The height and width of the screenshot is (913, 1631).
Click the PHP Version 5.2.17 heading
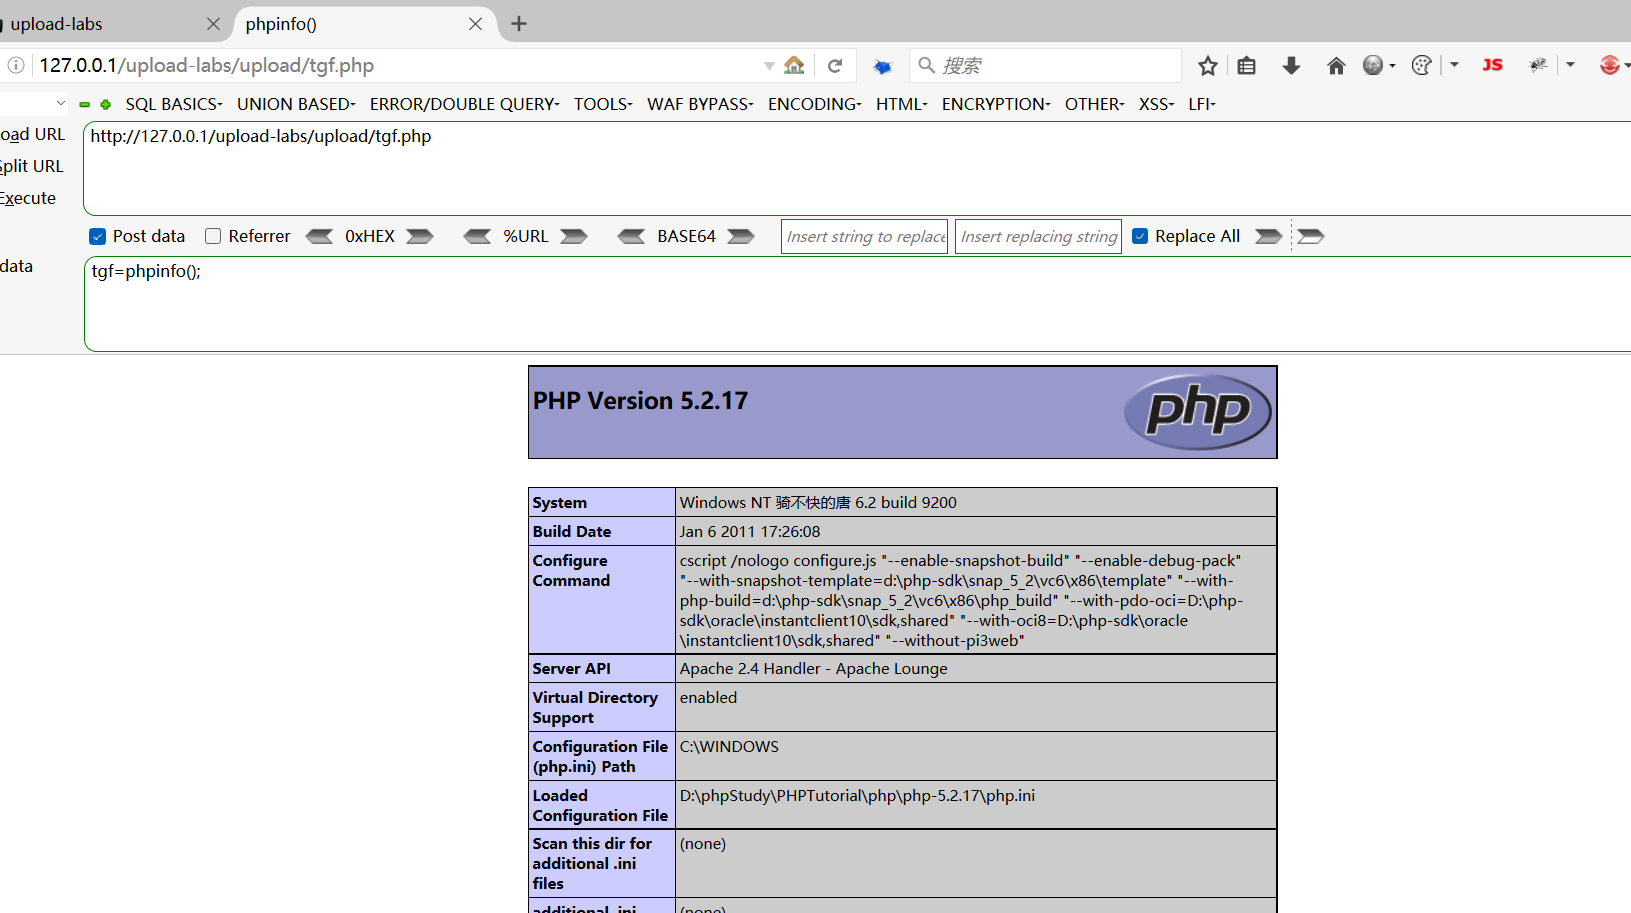[x=640, y=401]
